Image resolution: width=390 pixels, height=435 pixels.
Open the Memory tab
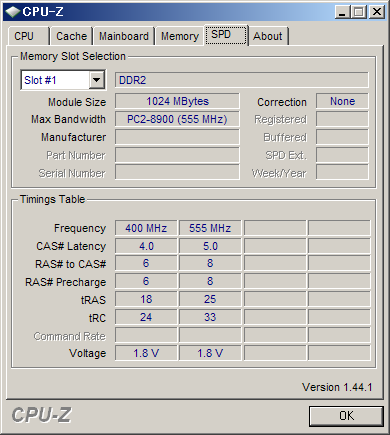(x=180, y=36)
